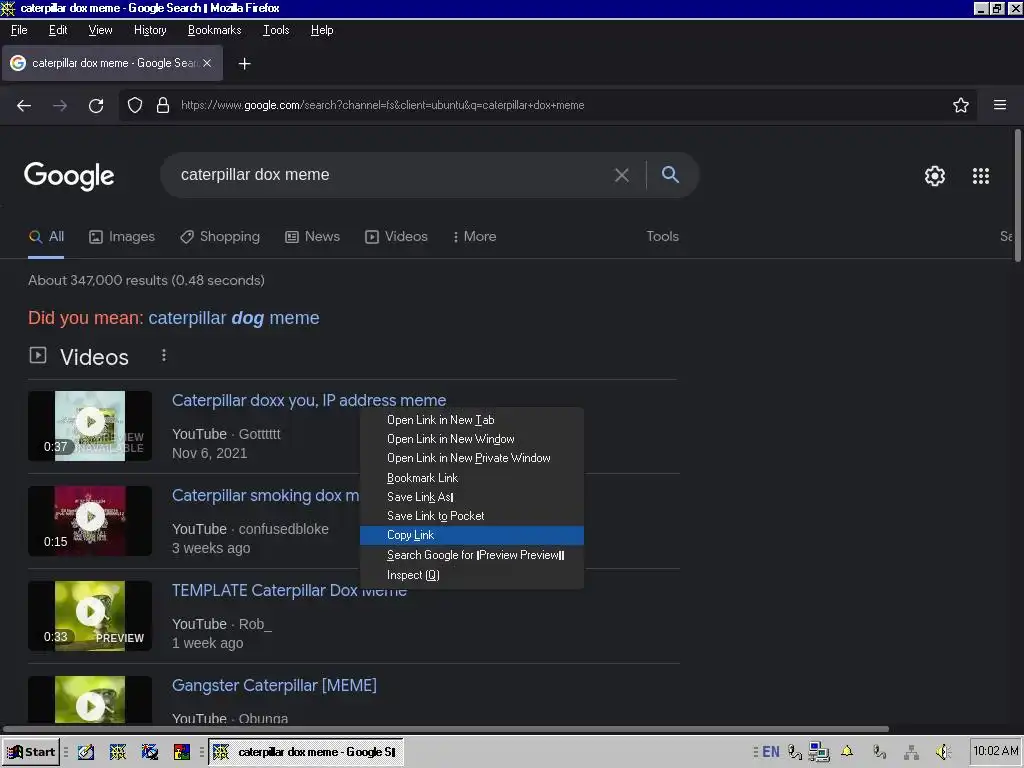Open Caterpillar smoking dox meme link
1024x768 pixels.
[265, 496]
